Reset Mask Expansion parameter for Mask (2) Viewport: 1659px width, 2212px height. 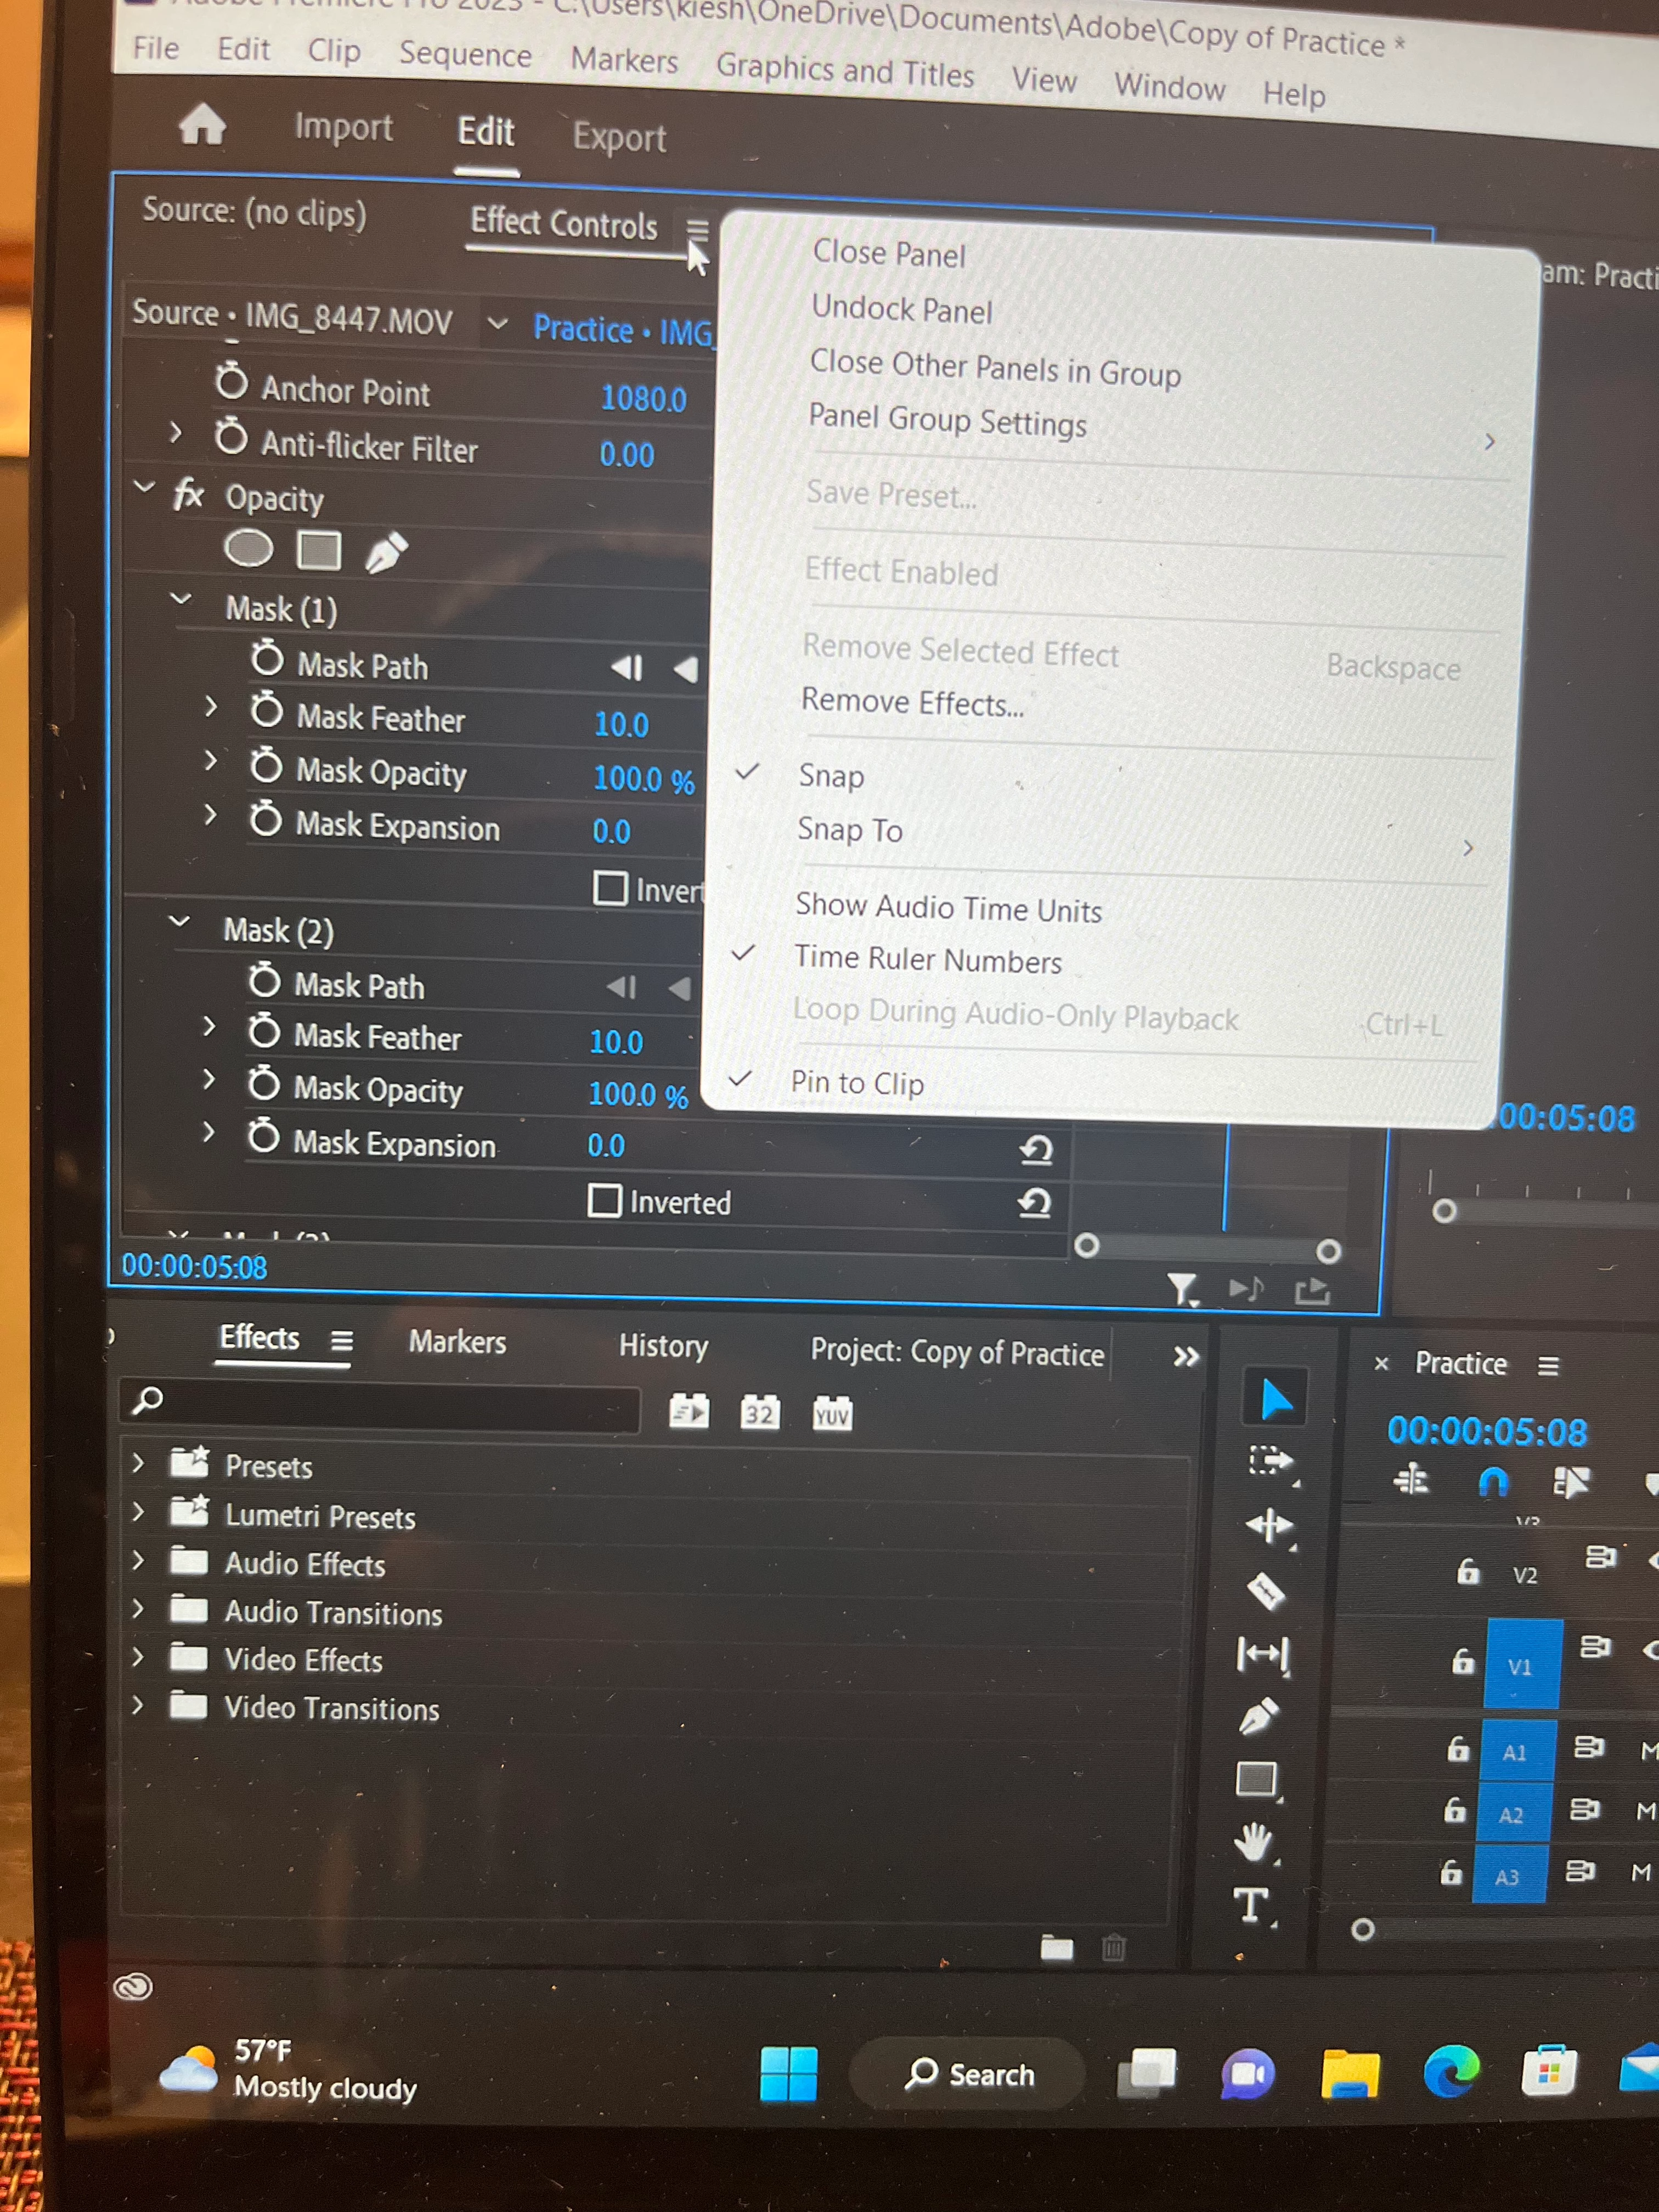point(1035,1150)
